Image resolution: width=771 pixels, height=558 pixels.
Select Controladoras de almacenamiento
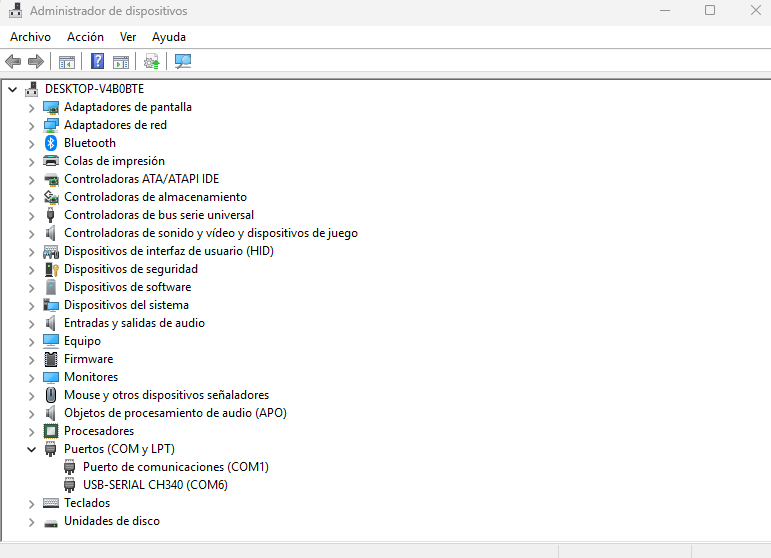(155, 197)
